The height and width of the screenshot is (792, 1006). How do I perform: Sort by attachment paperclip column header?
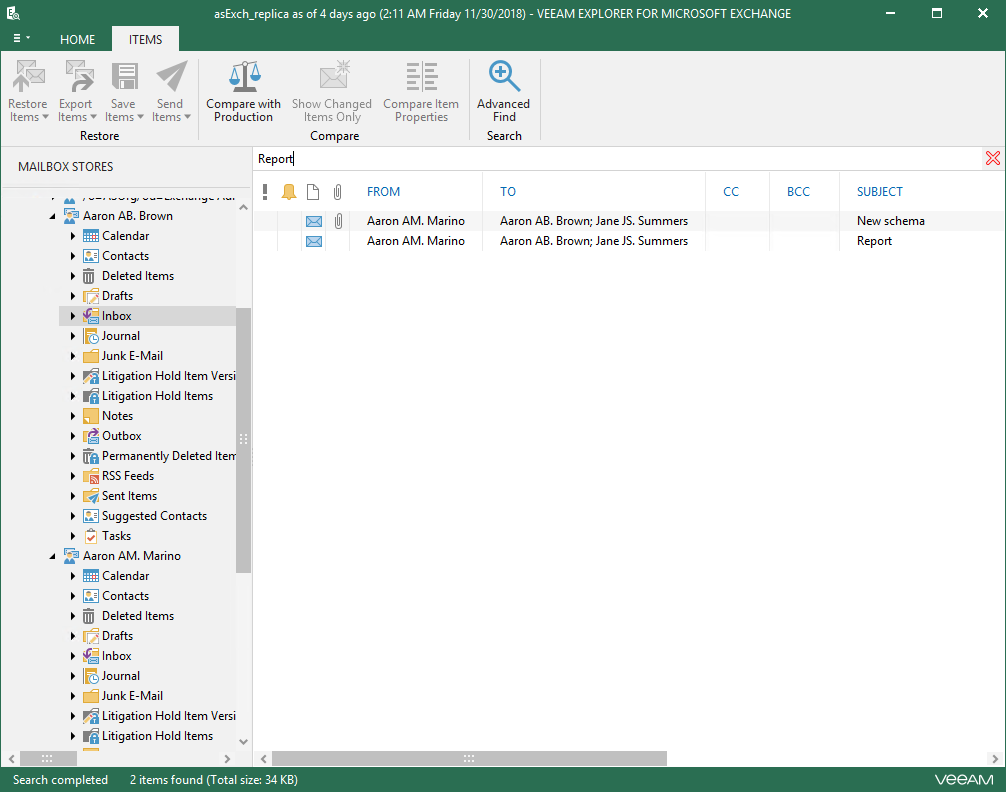337,191
